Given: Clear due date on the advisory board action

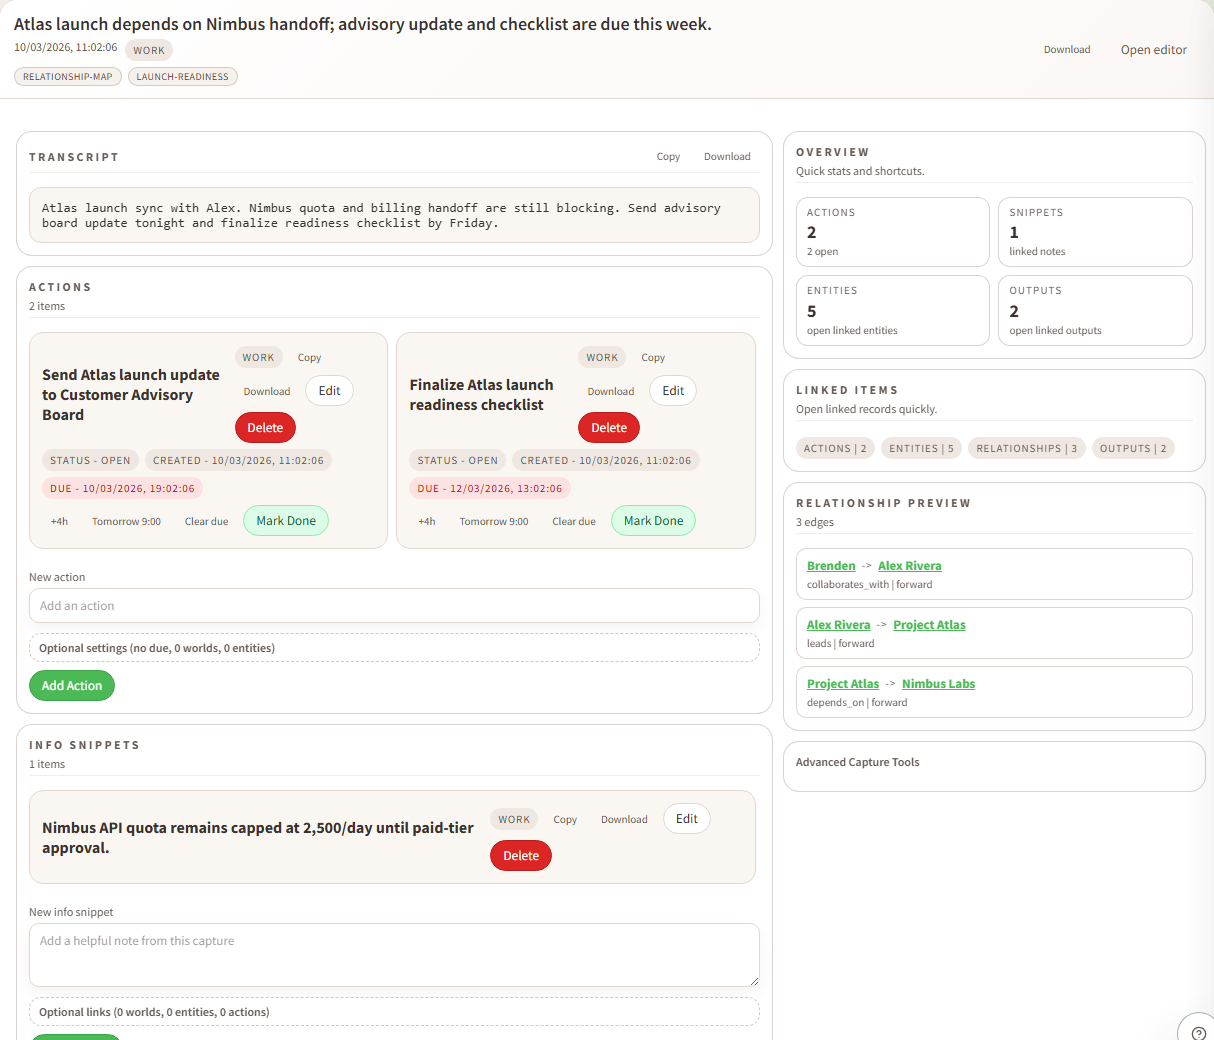Looking at the screenshot, I should 206,520.
